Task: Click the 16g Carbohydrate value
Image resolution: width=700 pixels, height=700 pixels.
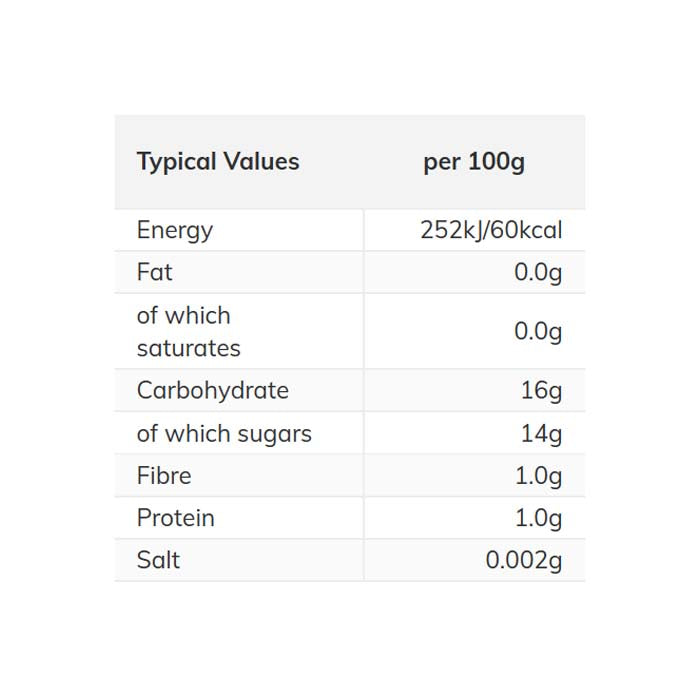Action: coord(542,390)
